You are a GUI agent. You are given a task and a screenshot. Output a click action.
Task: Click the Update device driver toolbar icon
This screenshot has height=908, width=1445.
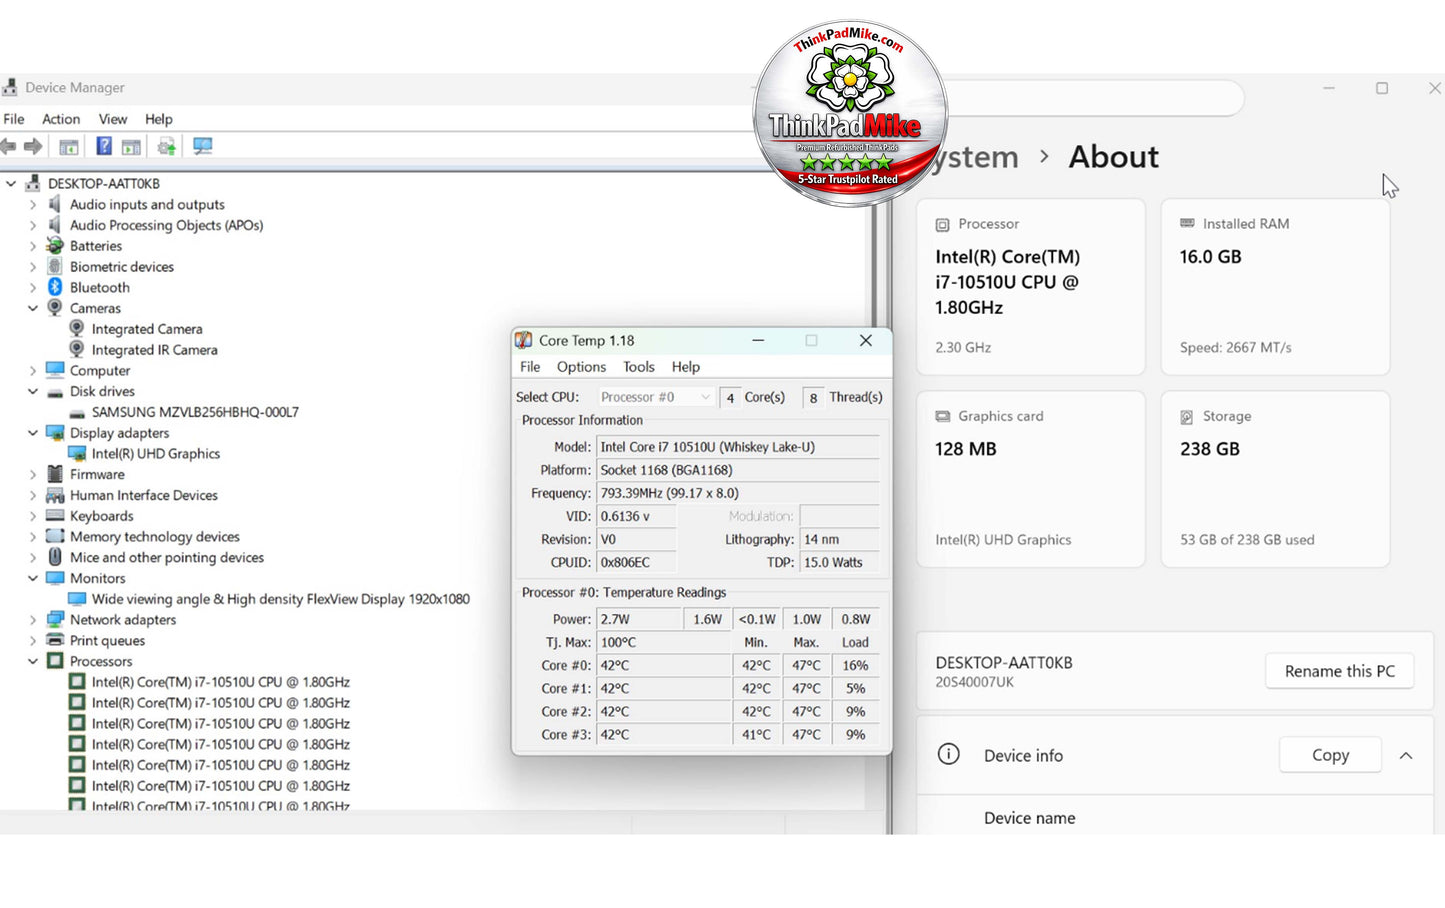coord(166,147)
